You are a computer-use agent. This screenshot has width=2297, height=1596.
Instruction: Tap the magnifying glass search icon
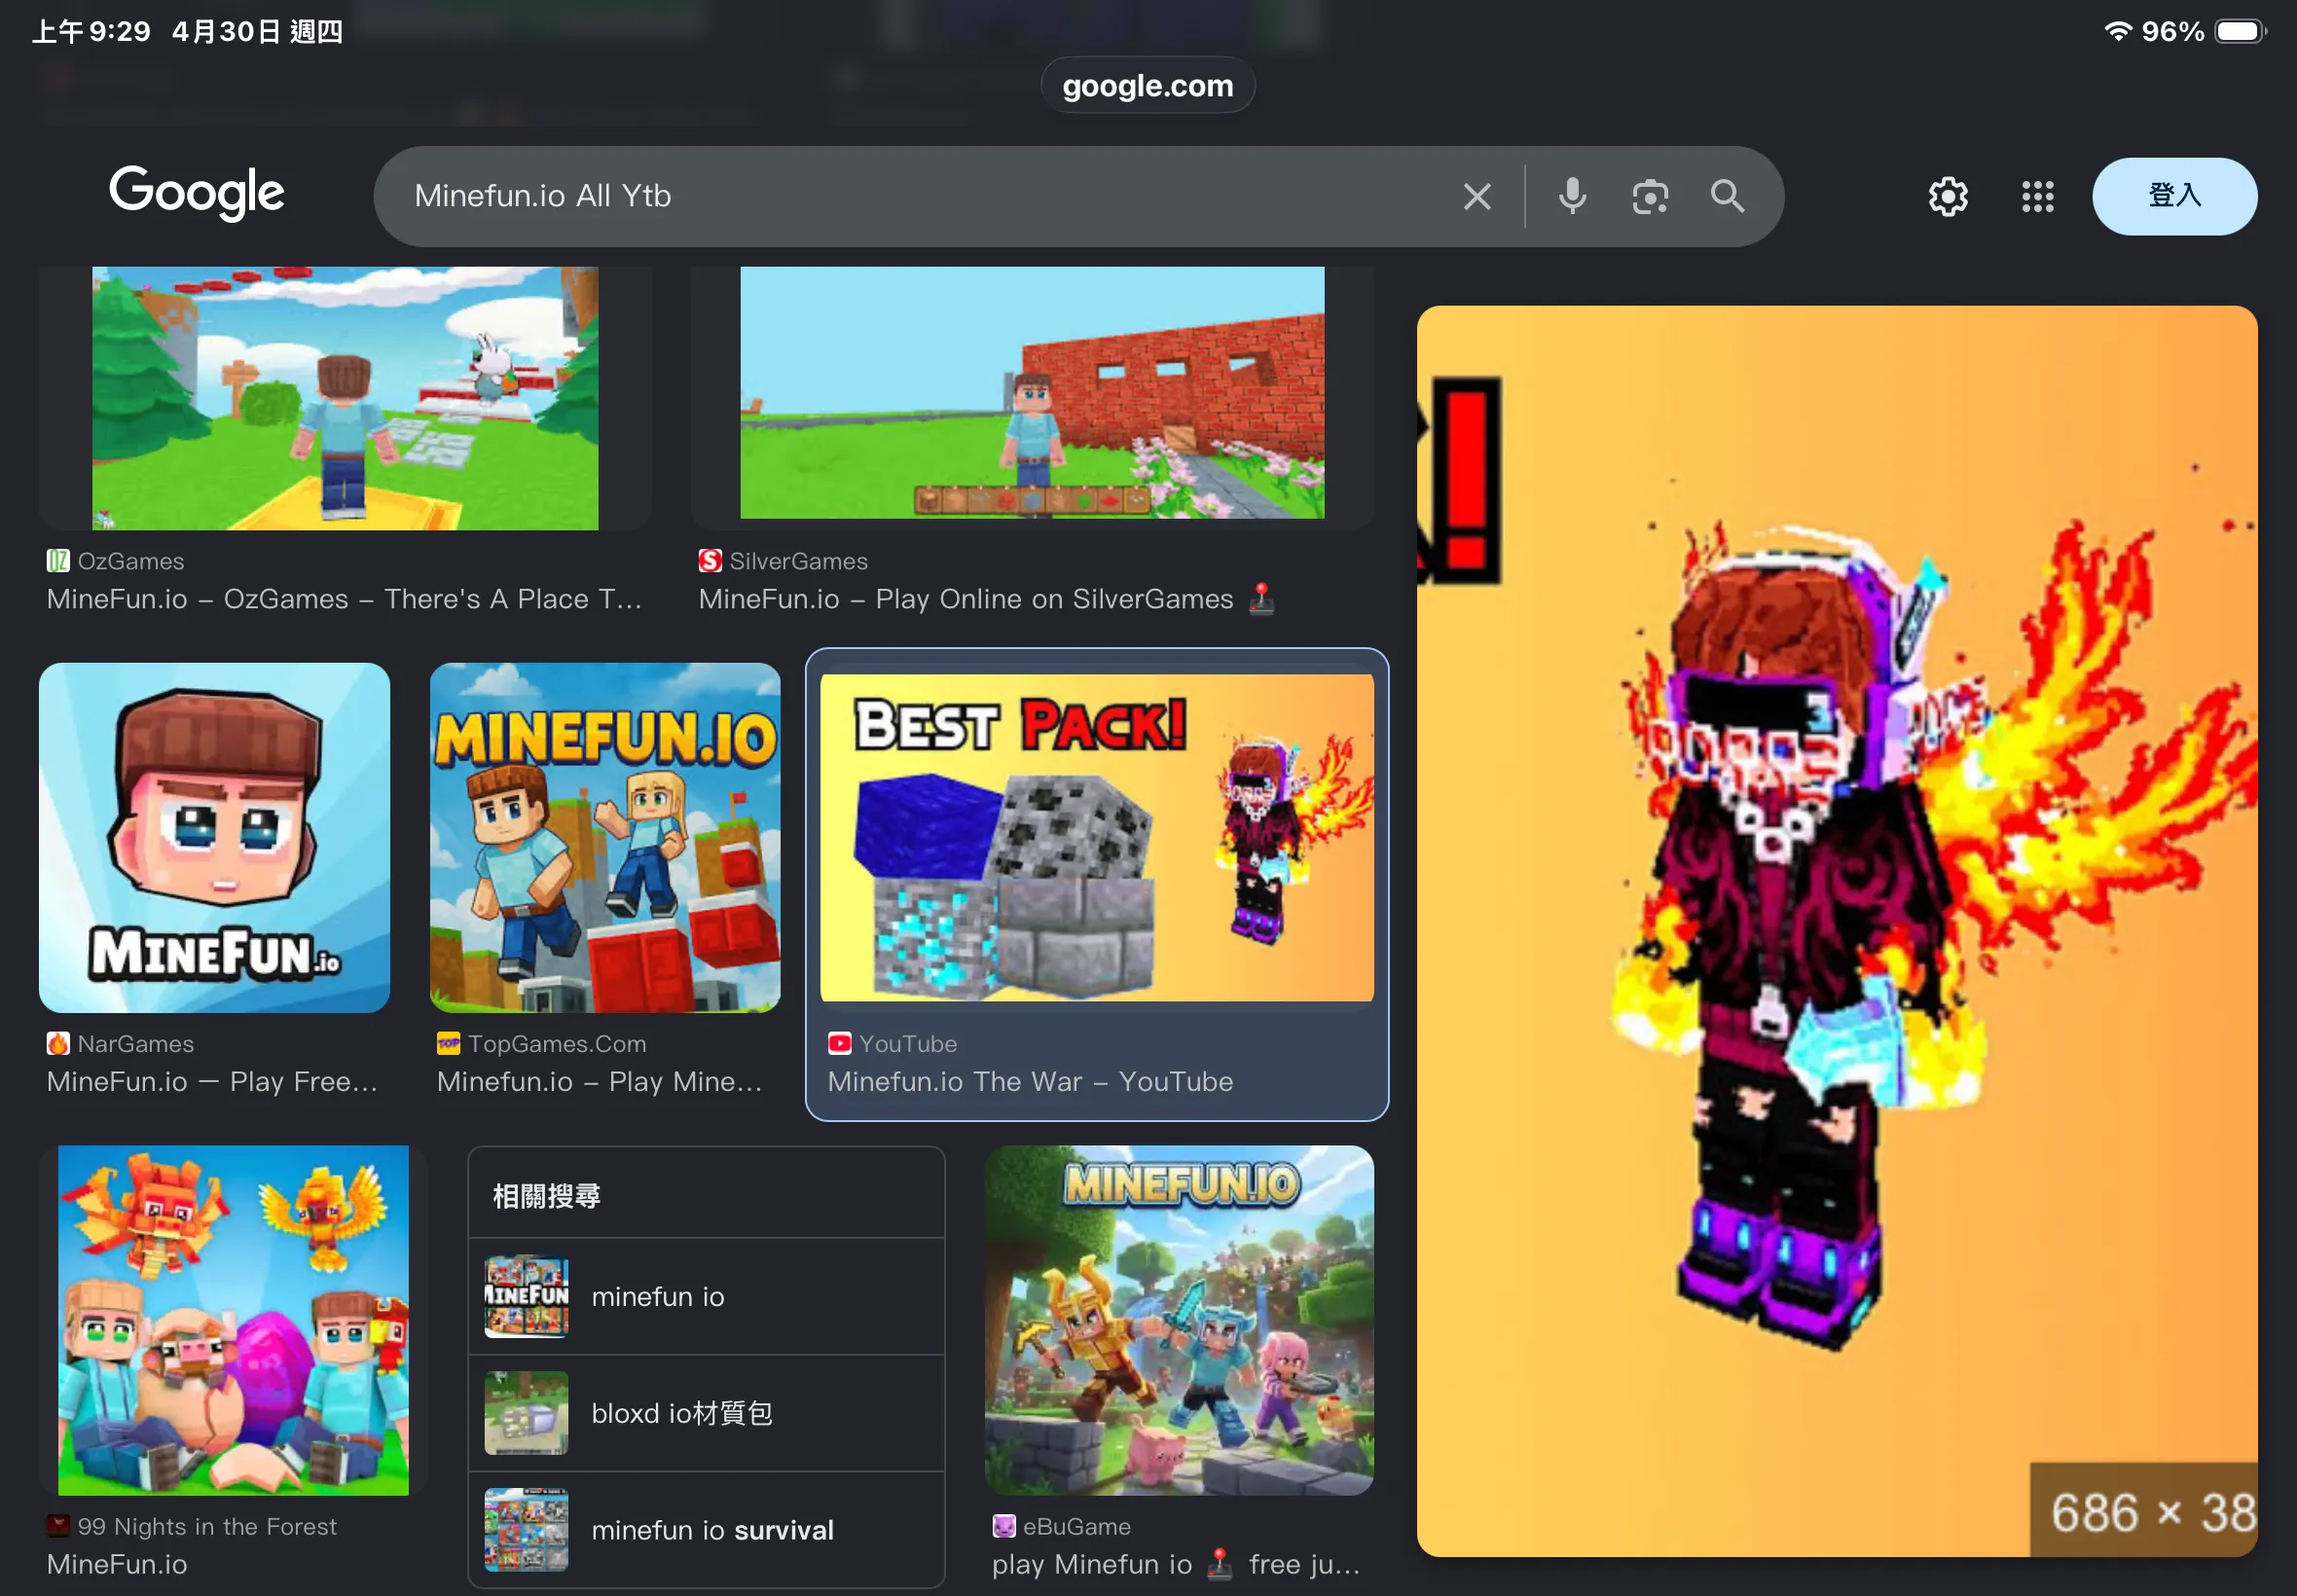coord(1727,196)
